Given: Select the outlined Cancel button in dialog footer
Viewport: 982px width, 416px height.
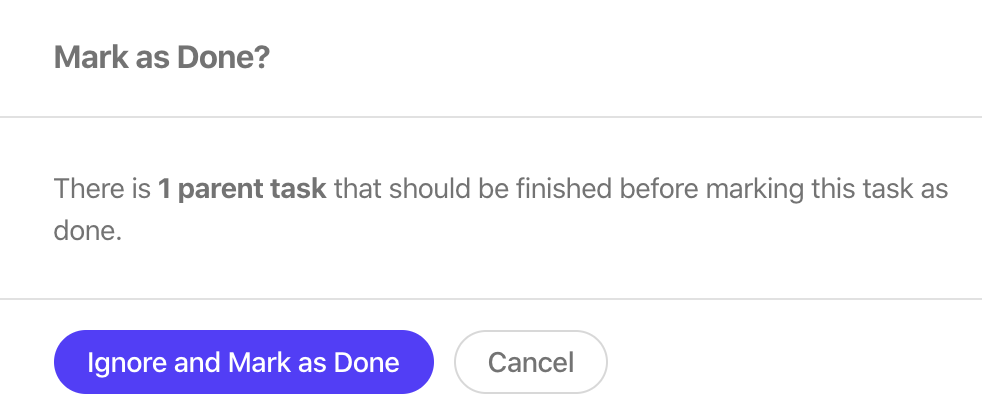Looking at the screenshot, I should tap(530, 362).
